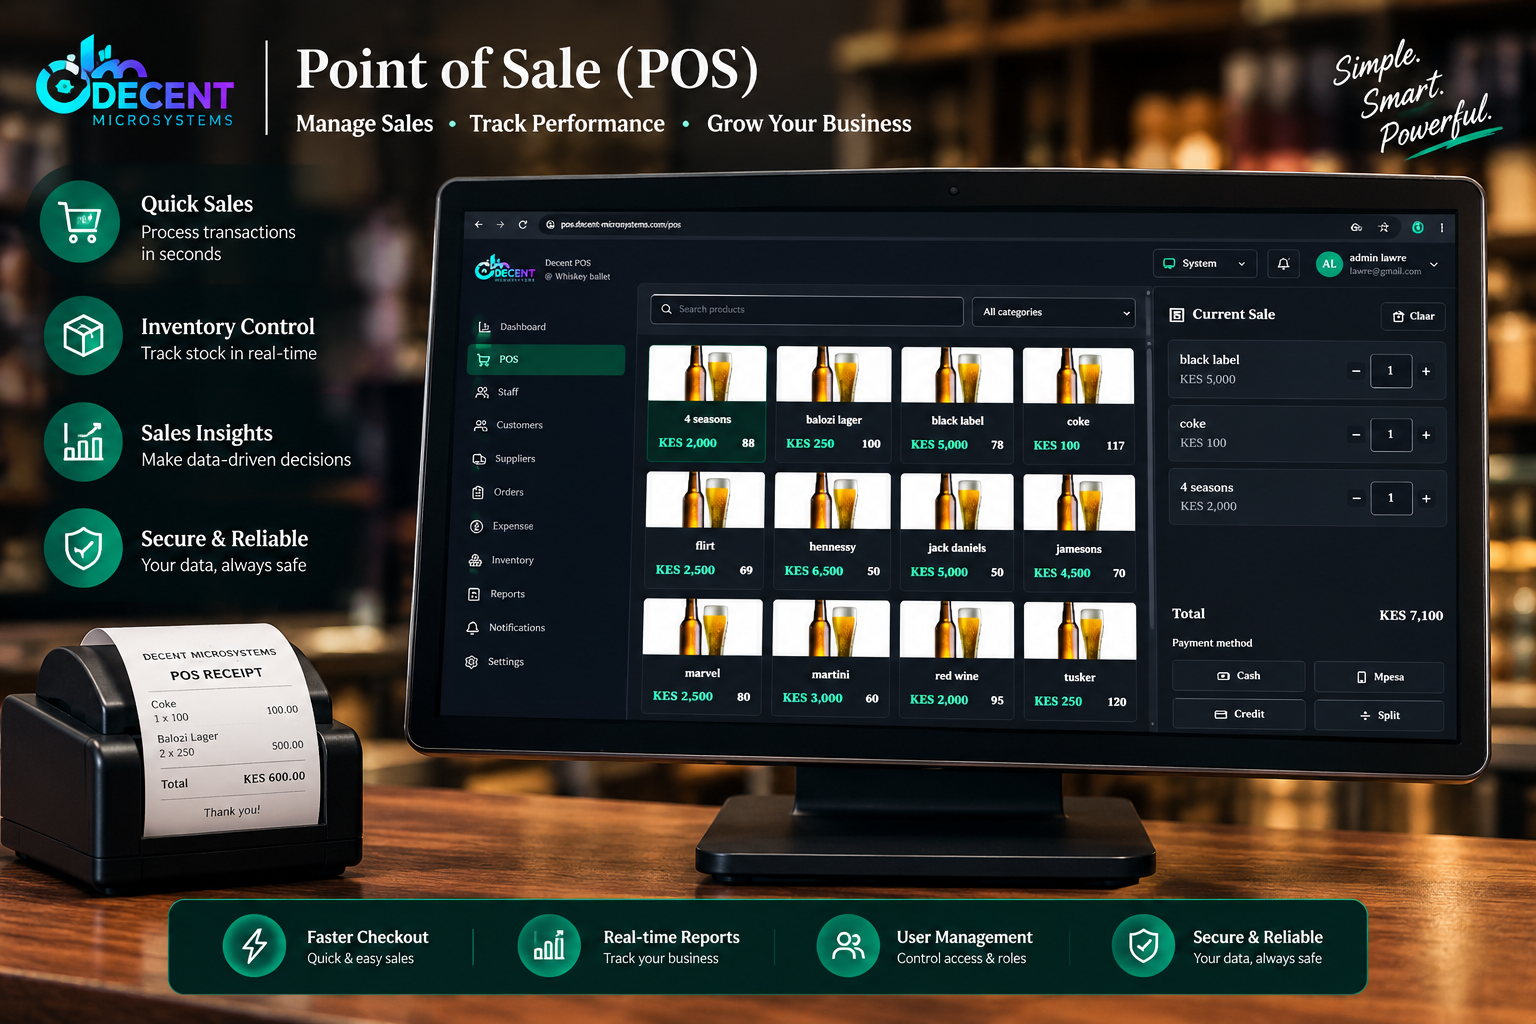The height and width of the screenshot is (1024, 1536).
Task: Decrease 4 seasons quantity in sale
Action: [1356, 498]
